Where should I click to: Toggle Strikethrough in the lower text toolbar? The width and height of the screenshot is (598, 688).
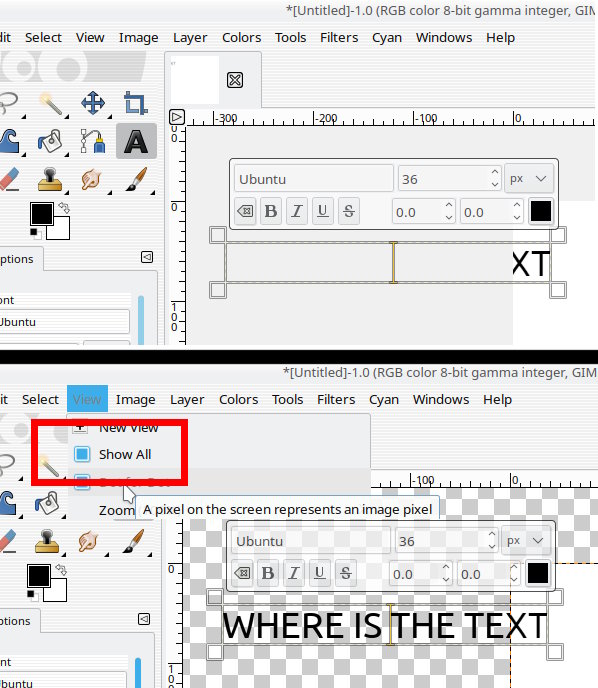(x=345, y=573)
